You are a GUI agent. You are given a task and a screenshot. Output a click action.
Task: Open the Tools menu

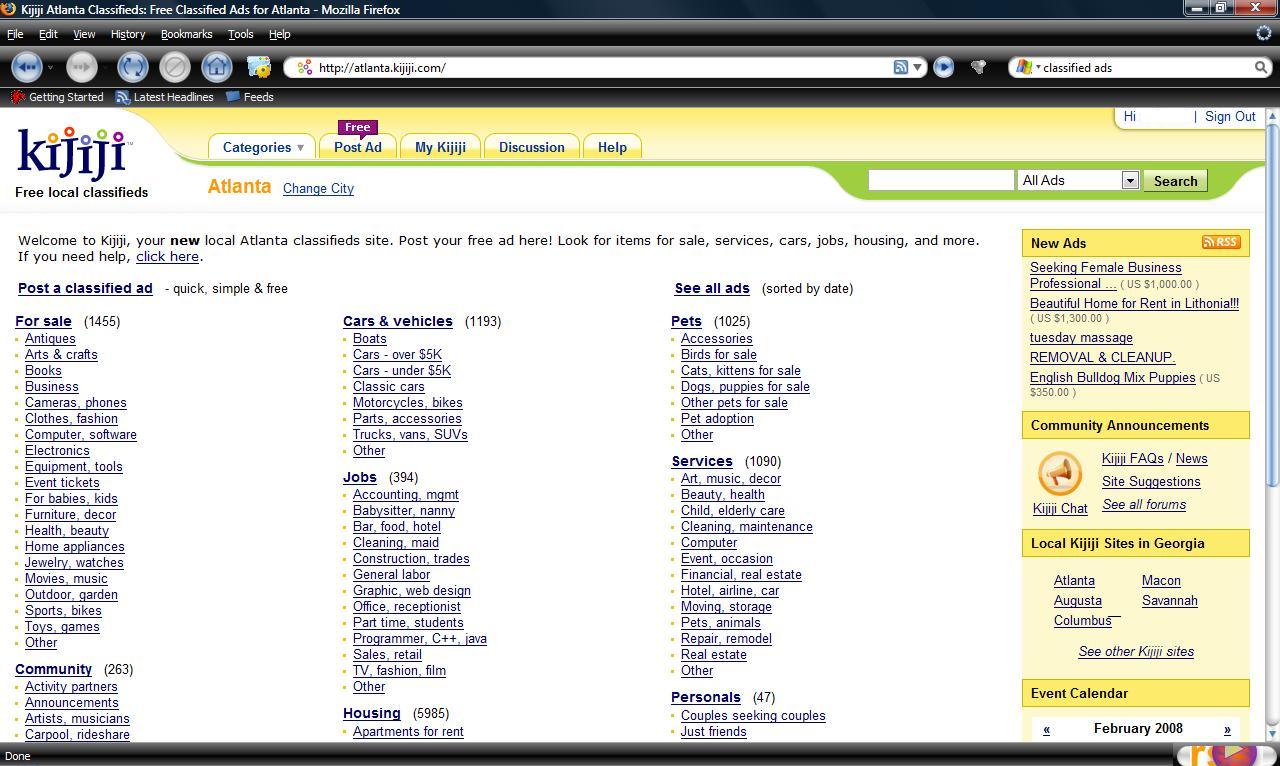coord(241,34)
